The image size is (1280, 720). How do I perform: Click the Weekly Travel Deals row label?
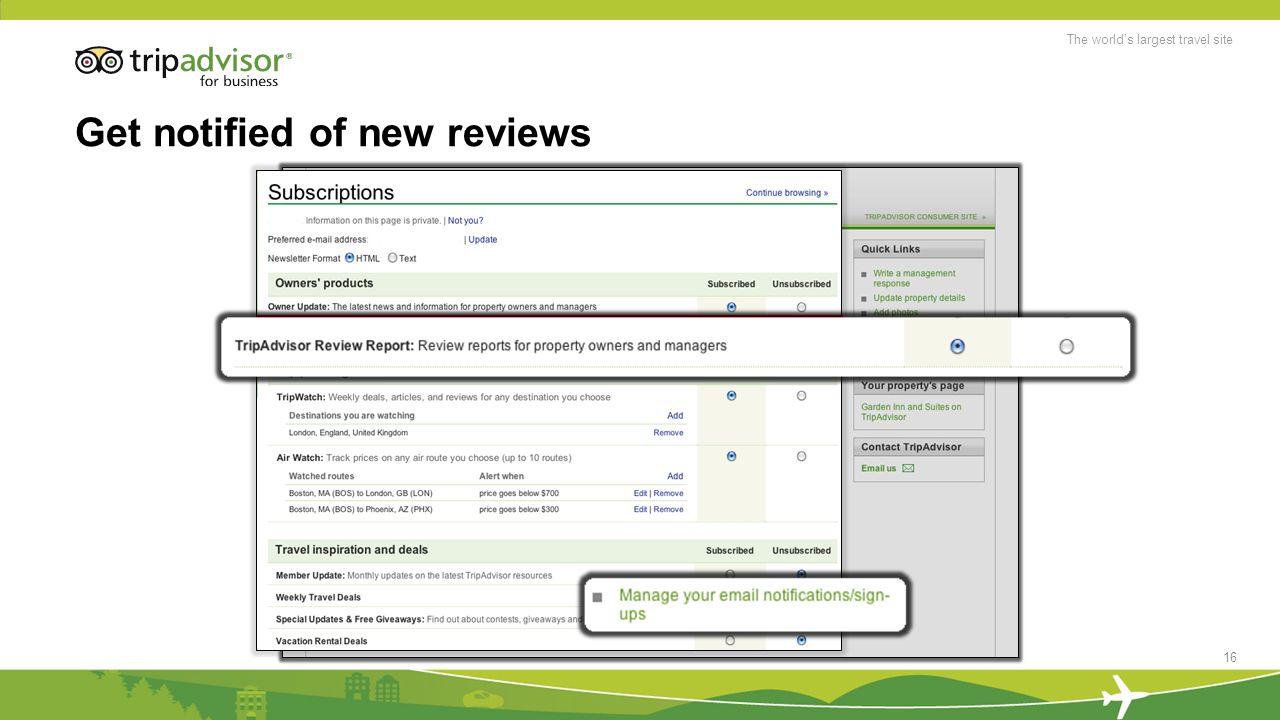pyautogui.click(x=318, y=598)
